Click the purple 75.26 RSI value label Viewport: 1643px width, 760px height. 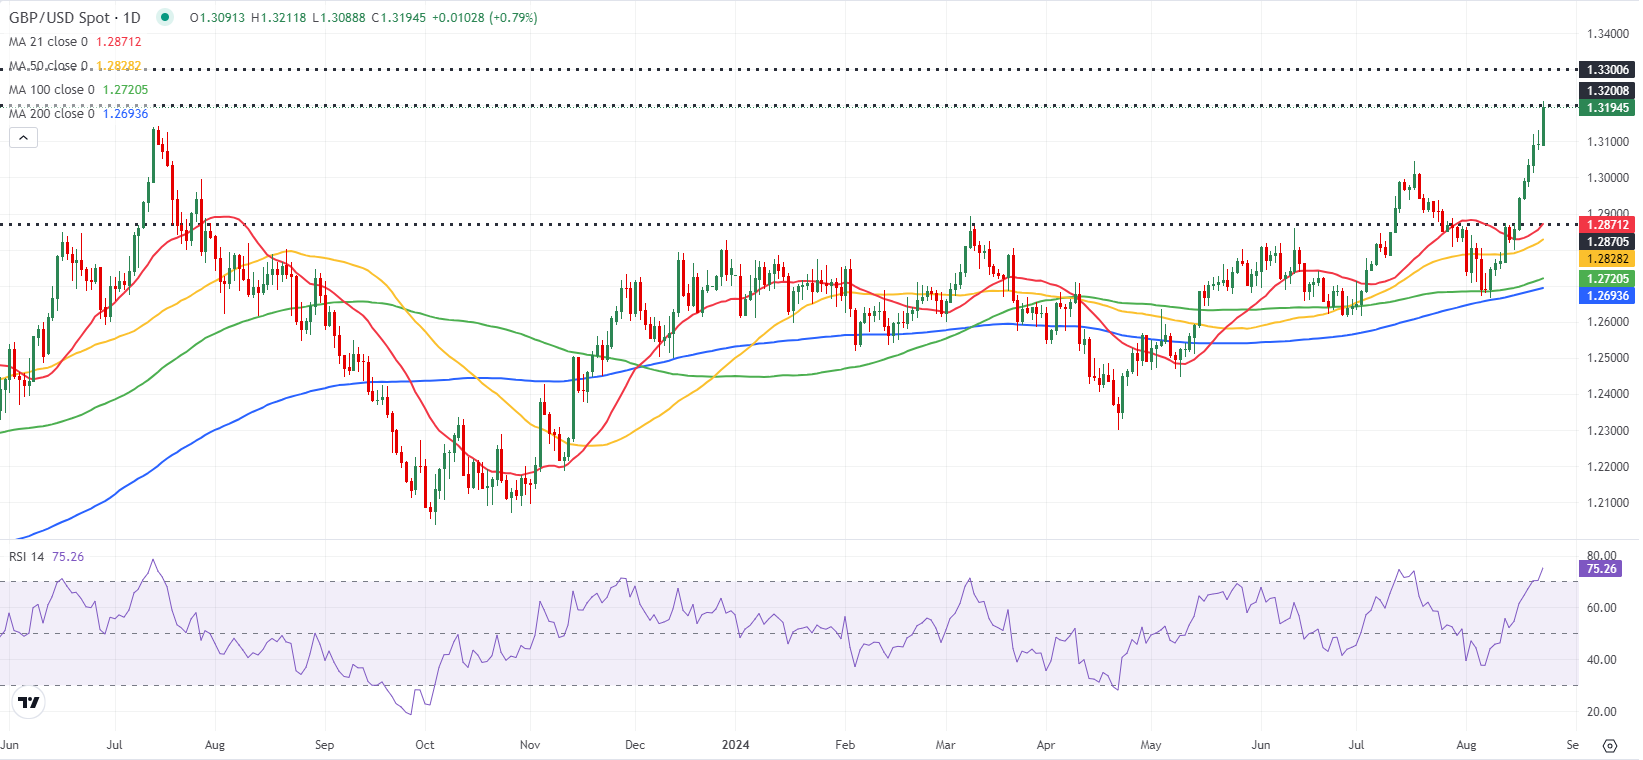click(x=1601, y=569)
